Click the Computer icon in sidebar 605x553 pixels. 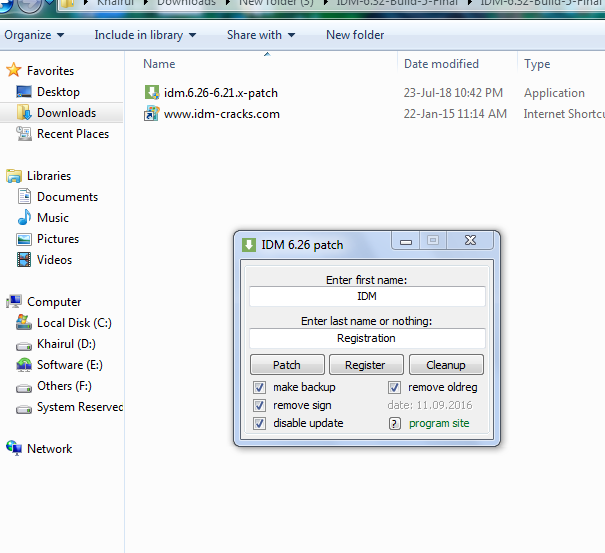tap(14, 302)
